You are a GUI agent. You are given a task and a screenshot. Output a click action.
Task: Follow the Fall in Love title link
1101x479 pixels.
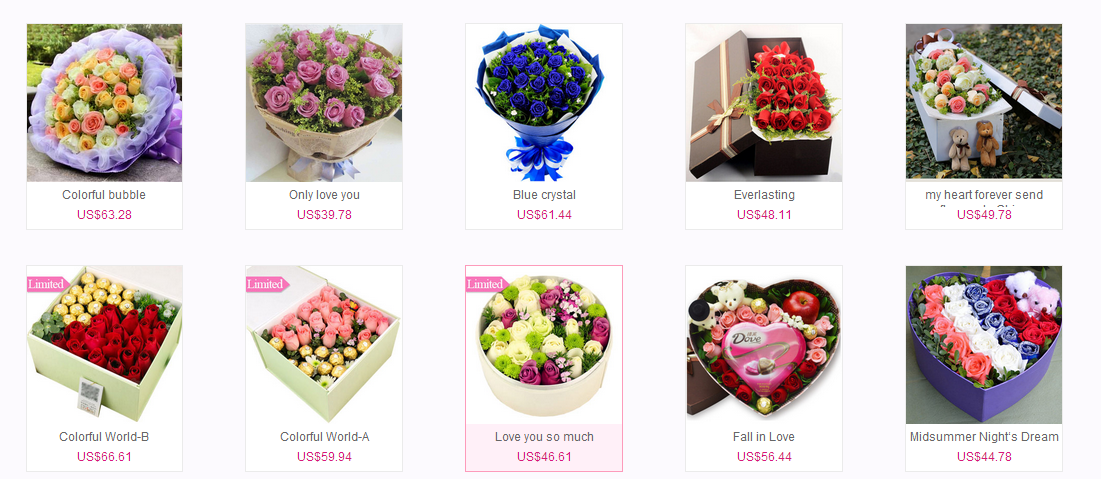pyautogui.click(x=764, y=437)
